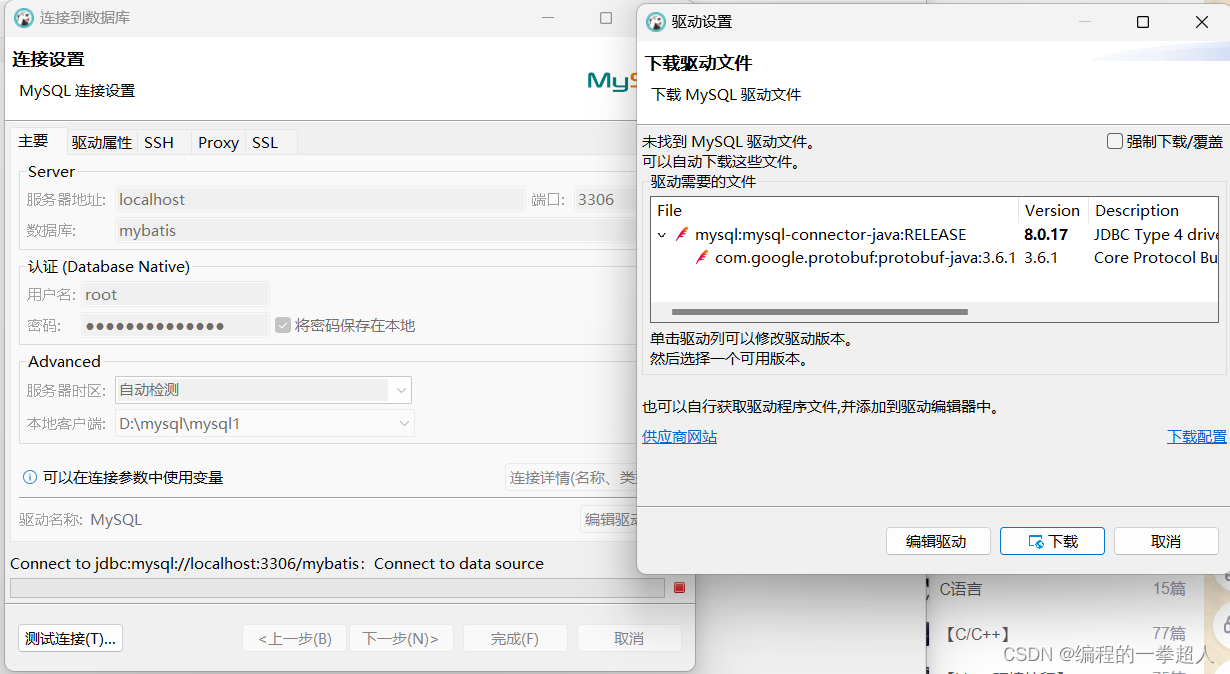The width and height of the screenshot is (1230, 674).
Task: Click the MySQL logo in connection settings
Action: (612, 81)
